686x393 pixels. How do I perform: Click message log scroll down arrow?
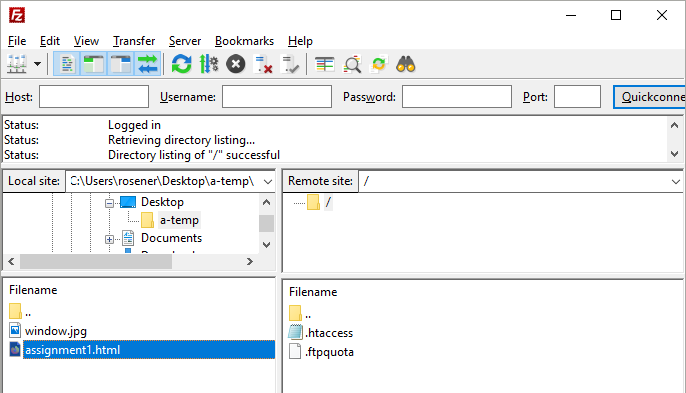(674, 154)
